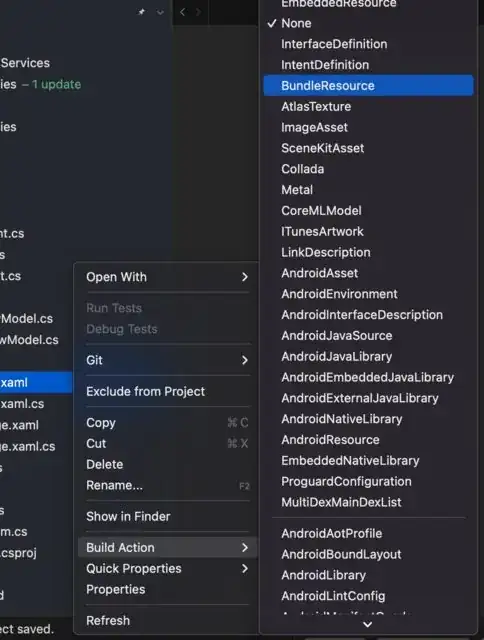Open the Git submenu

(167, 360)
